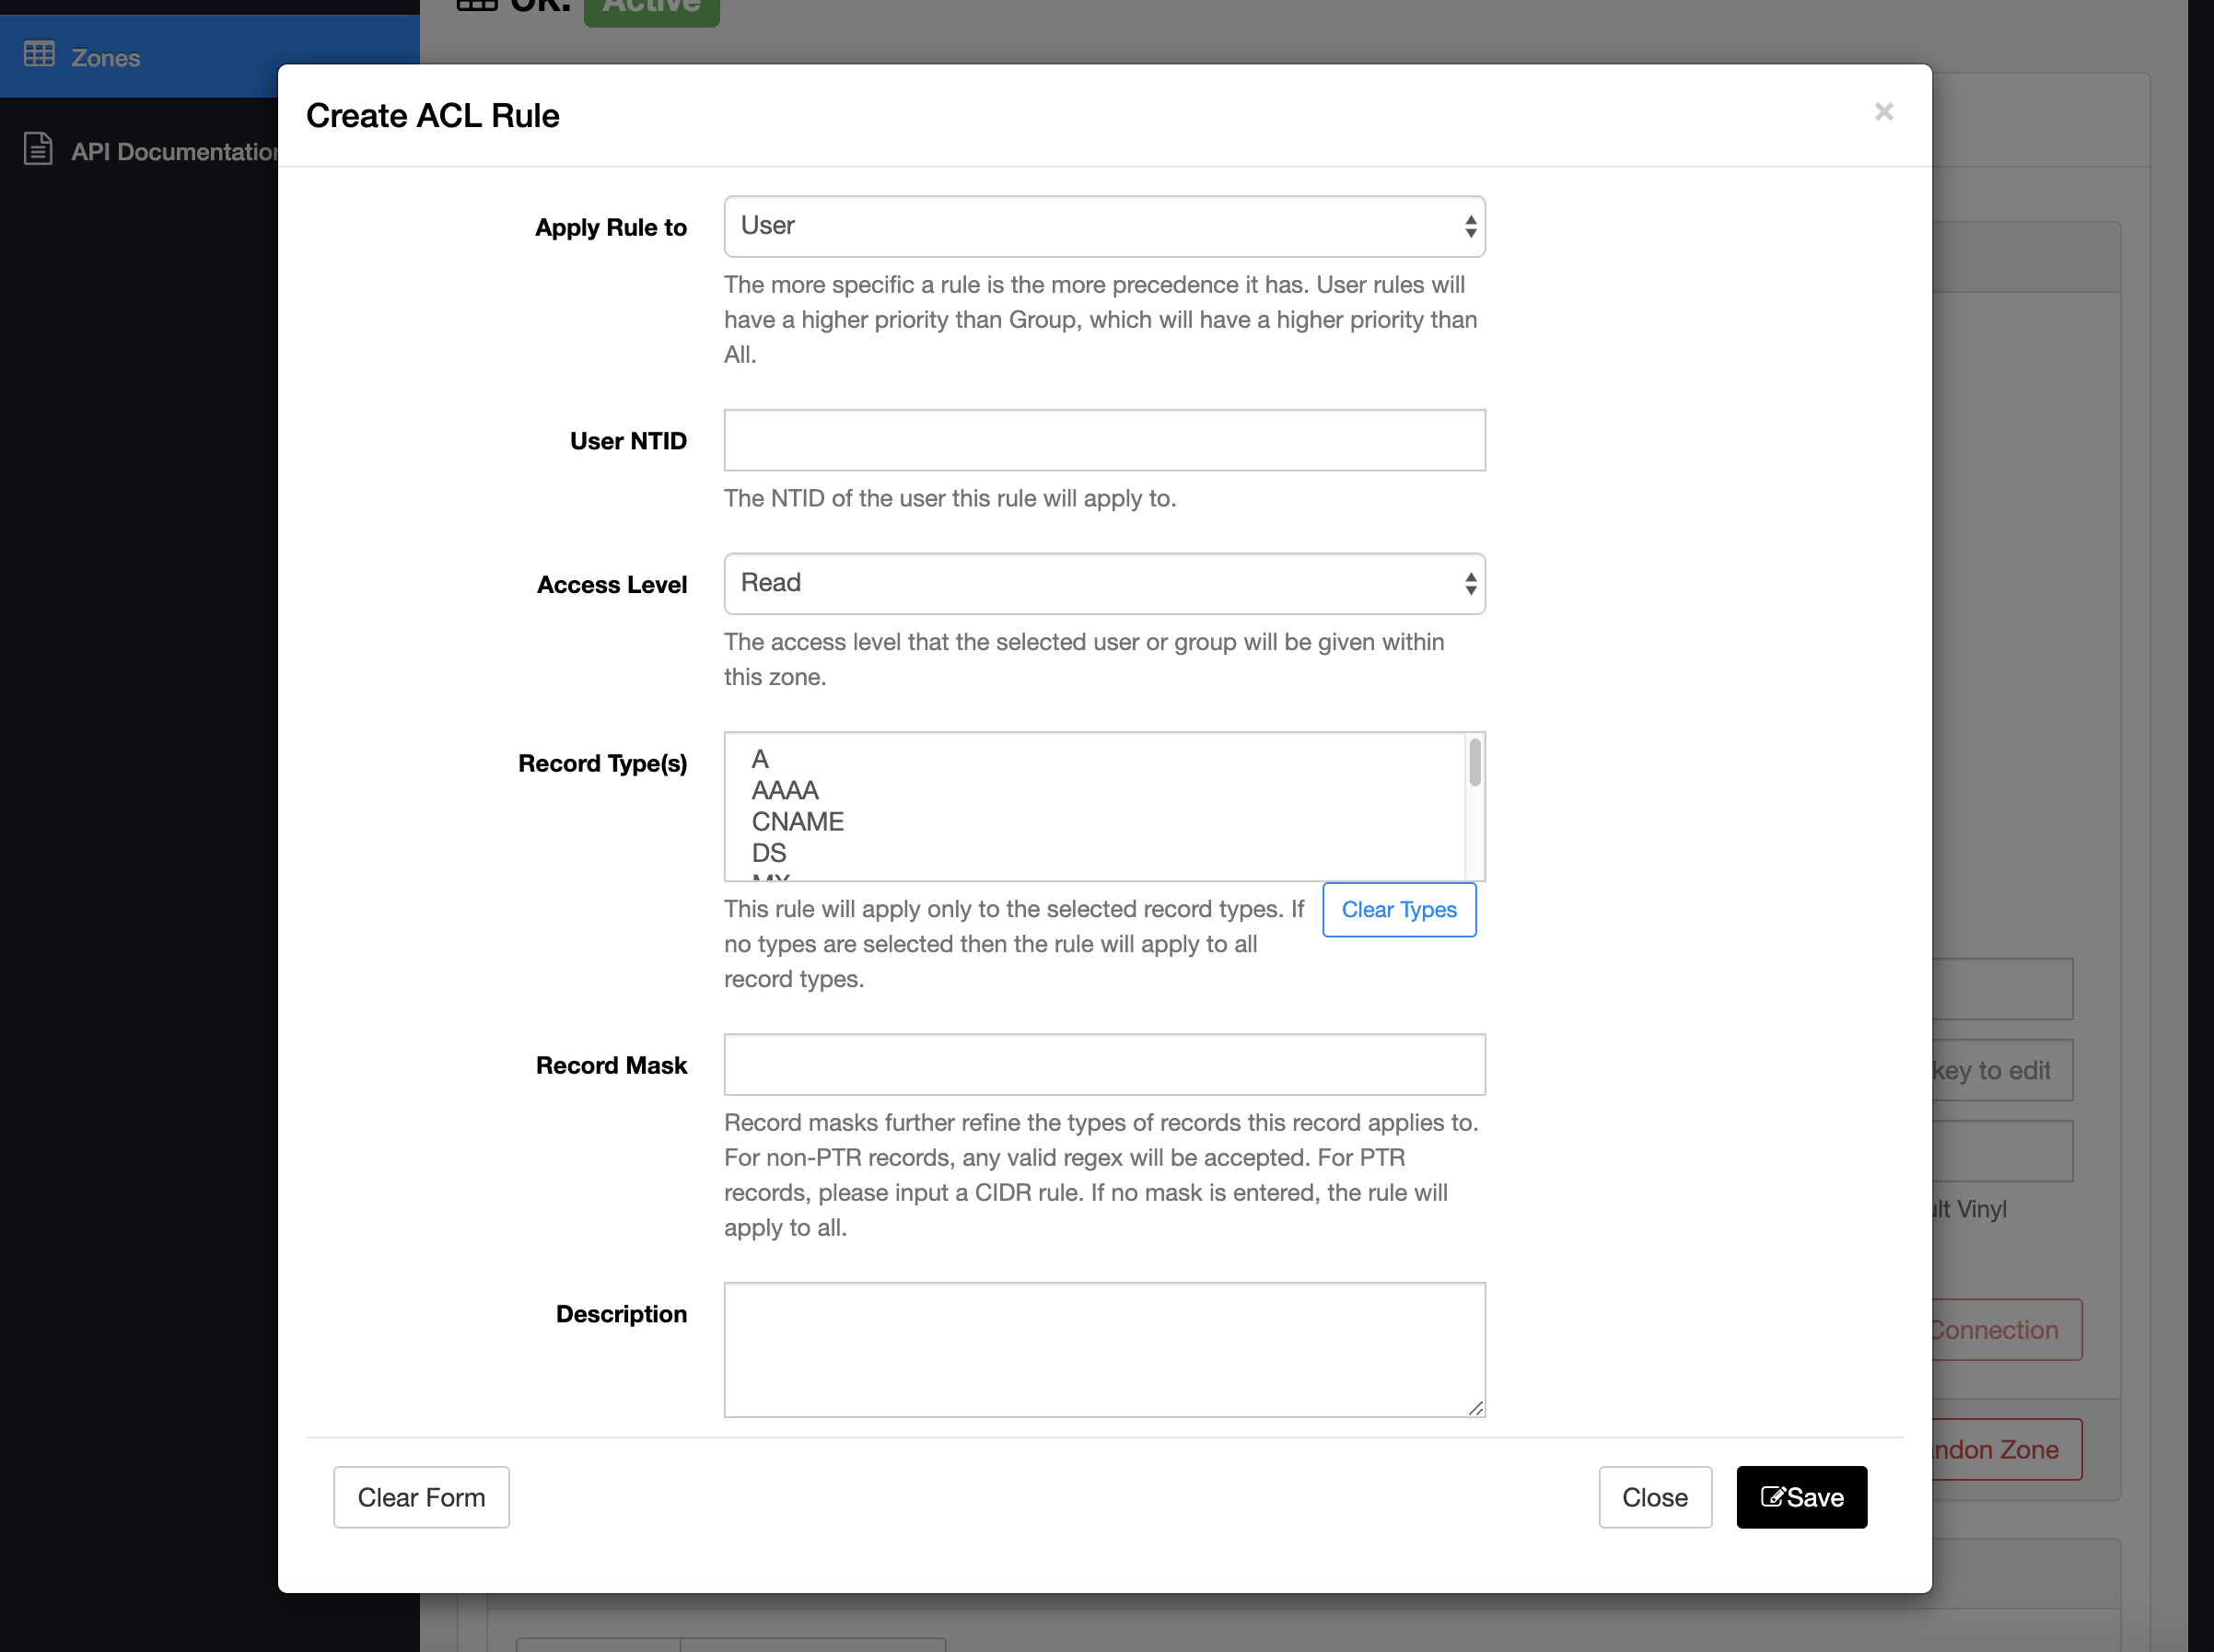This screenshot has width=2214, height=1652.
Task: Open the Access Level dropdown
Action: [x=1103, y=583]
